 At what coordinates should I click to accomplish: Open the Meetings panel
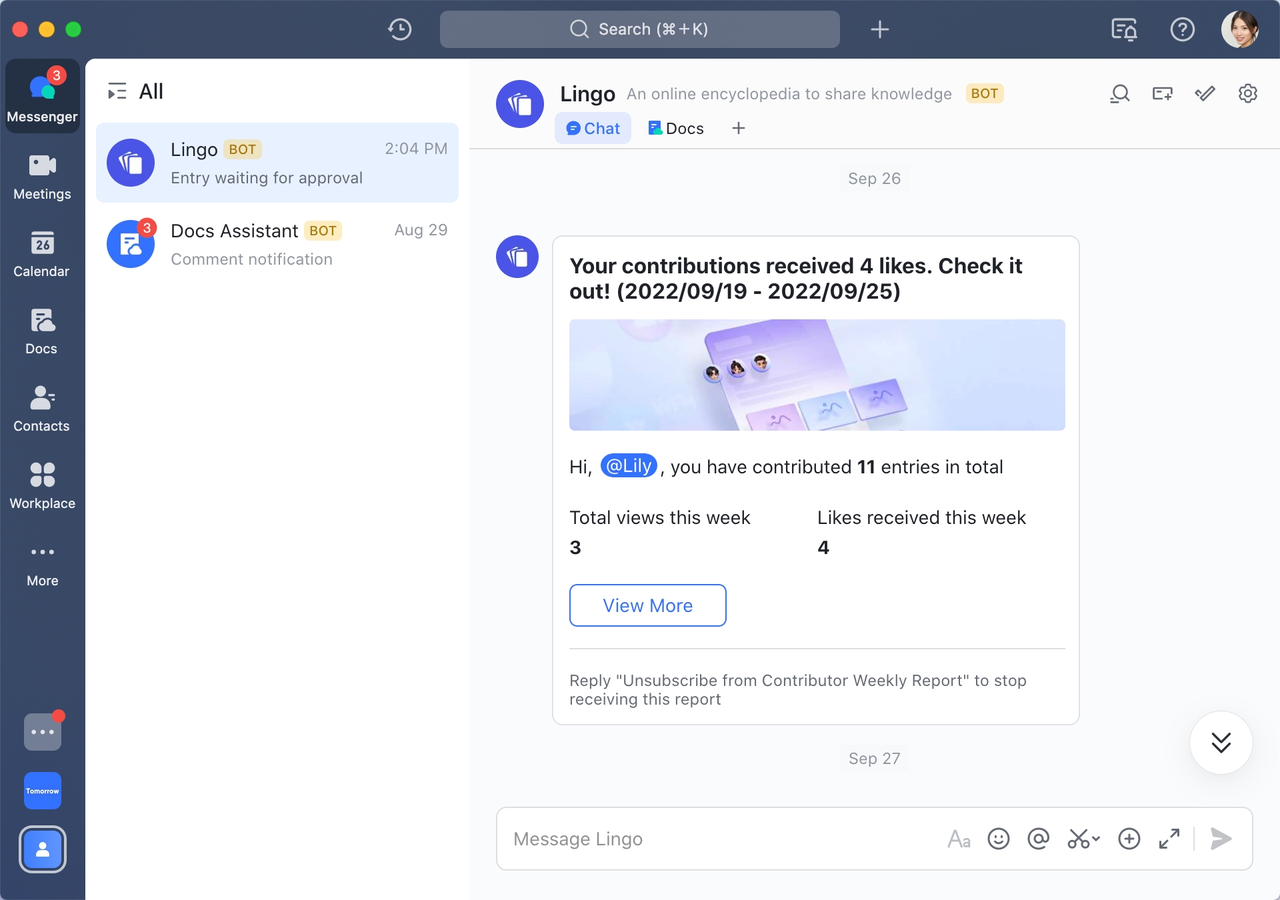(x=42, y=178)
